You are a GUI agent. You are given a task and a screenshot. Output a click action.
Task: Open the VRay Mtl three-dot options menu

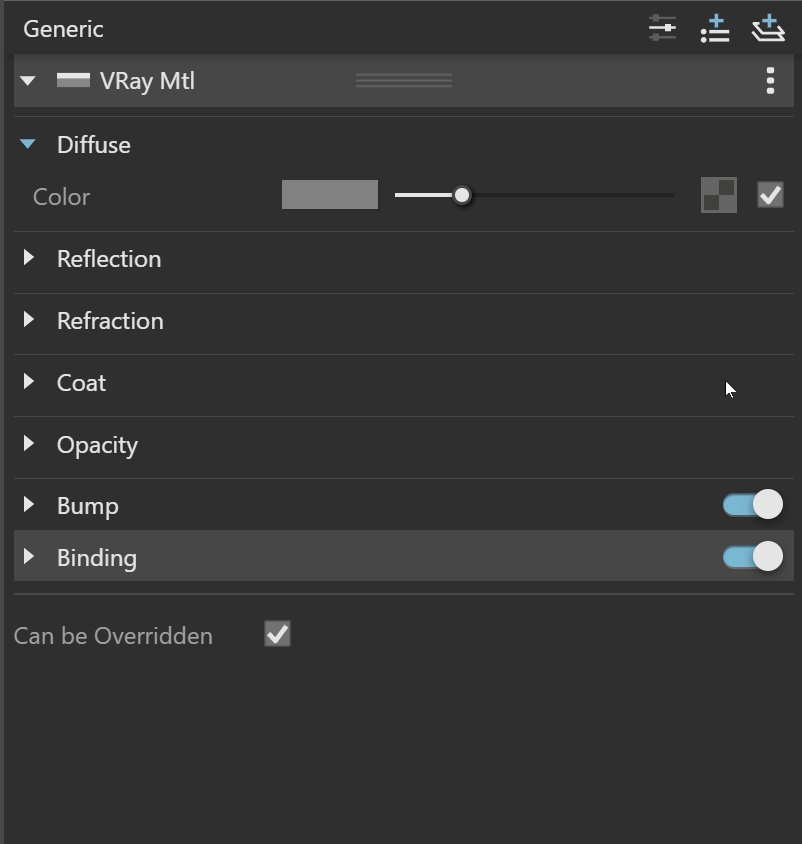770,81
